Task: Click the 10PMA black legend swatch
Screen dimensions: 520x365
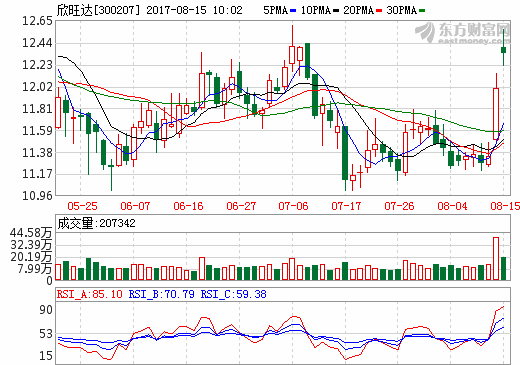Action: coord(336,11)
